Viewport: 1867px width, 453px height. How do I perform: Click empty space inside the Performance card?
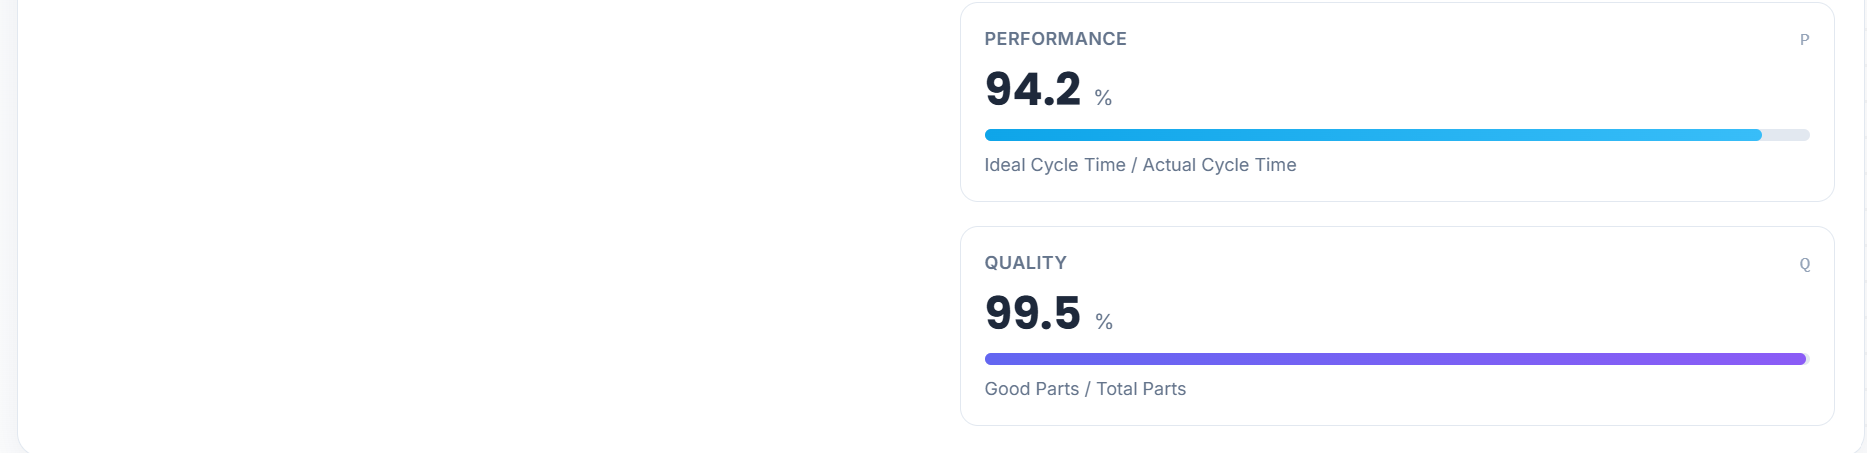pos(1500,80)
